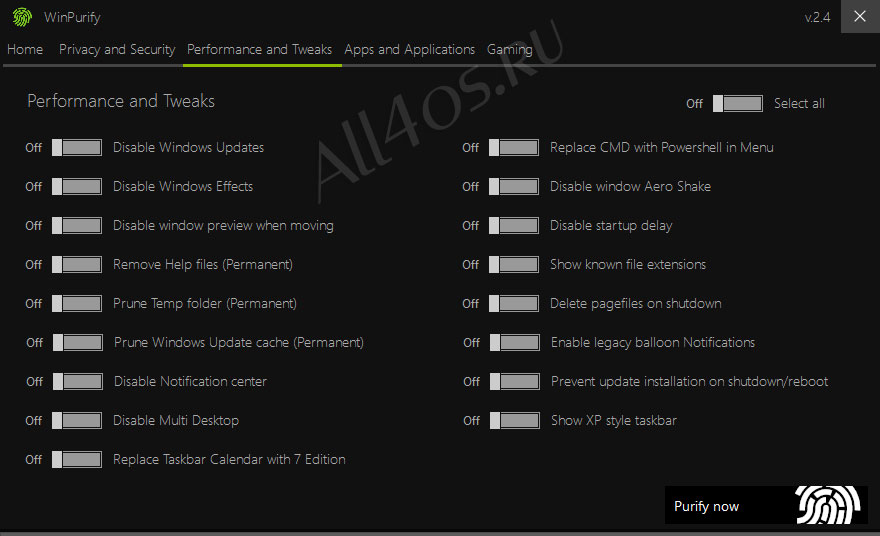
Task: Switch on Prevent update installation on shutdown/reboot
Action: point(515,382)
